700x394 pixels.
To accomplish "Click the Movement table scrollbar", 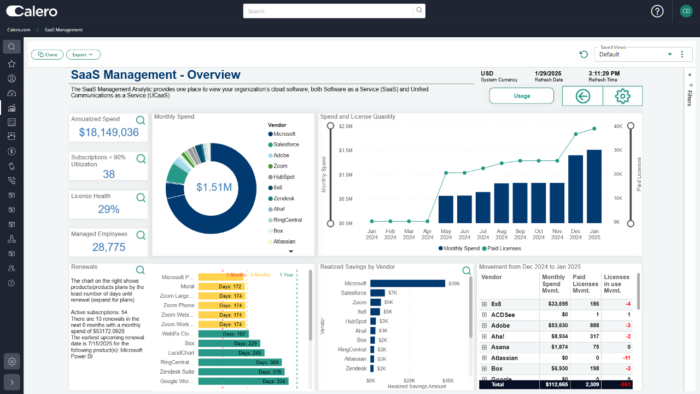I will pyautogui.click(x=638, y=291).
